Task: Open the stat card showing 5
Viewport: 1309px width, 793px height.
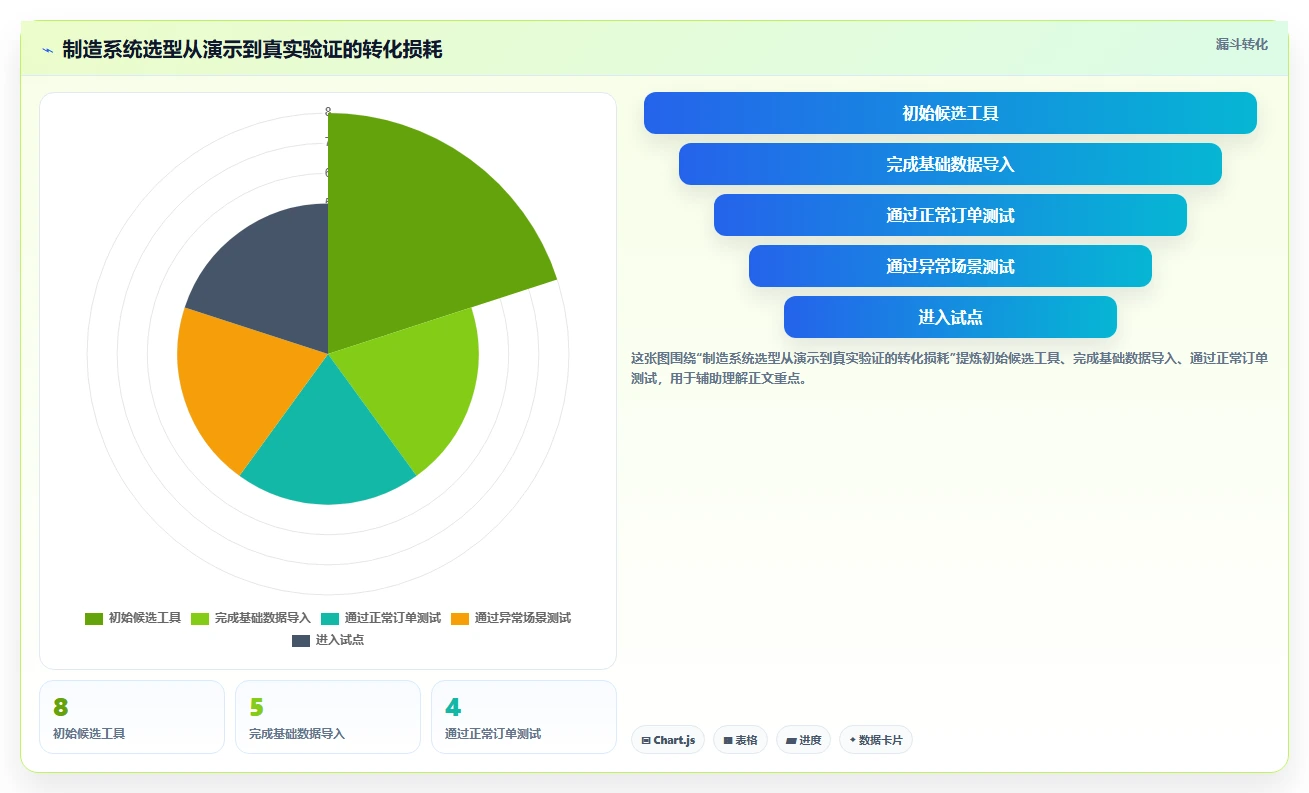Action: (328, 717)
